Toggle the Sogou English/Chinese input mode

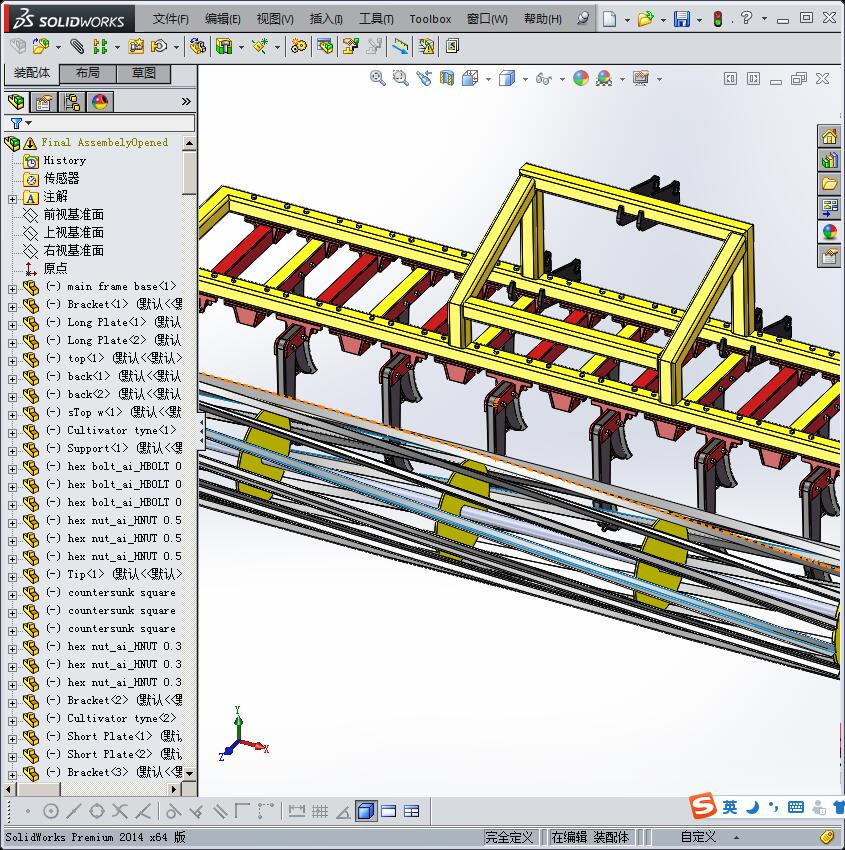(x=731, y=807)
